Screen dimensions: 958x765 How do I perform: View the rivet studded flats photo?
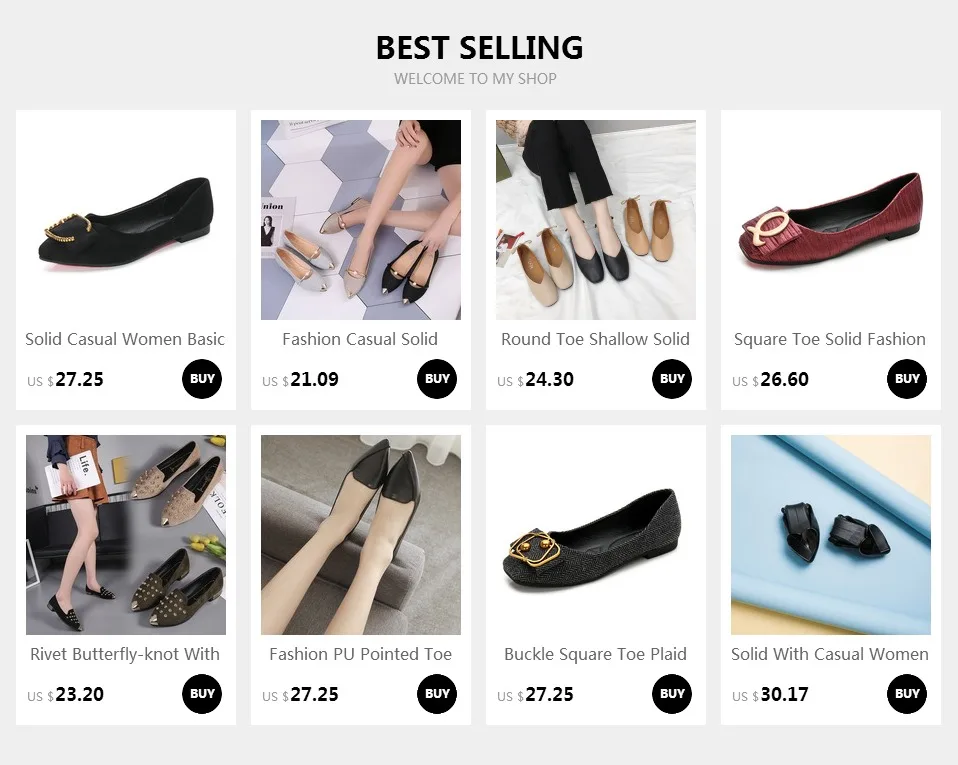tap(126, 535)
